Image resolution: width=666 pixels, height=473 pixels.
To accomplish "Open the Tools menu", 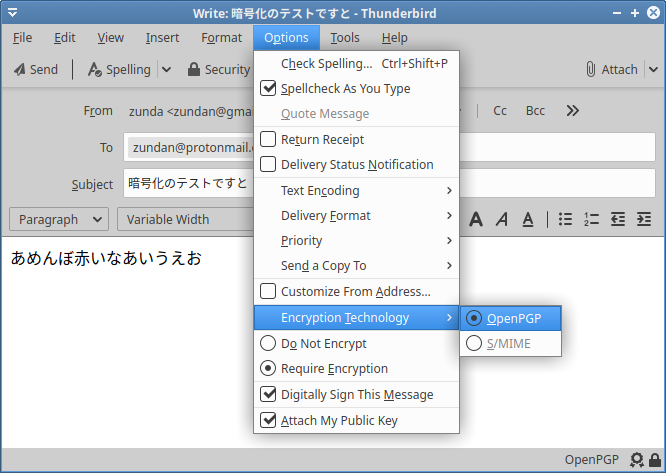I will click(x=345, y=38).
